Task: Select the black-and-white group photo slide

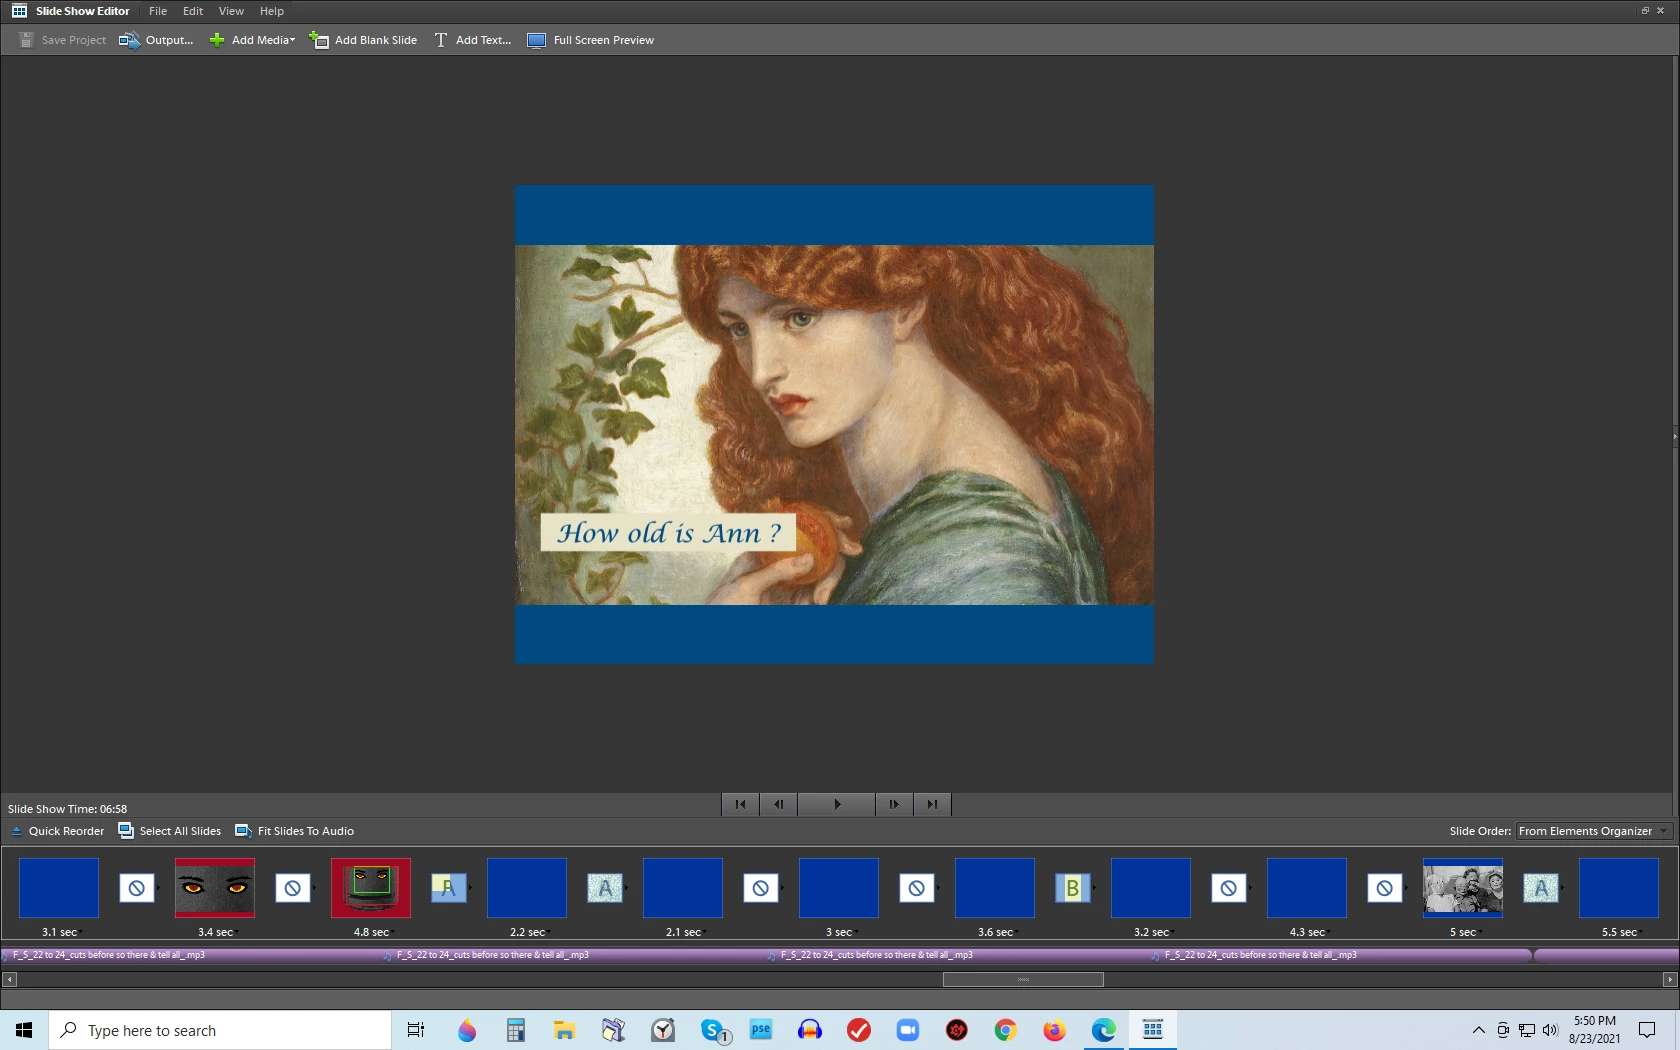Action: pos(1463,888)
